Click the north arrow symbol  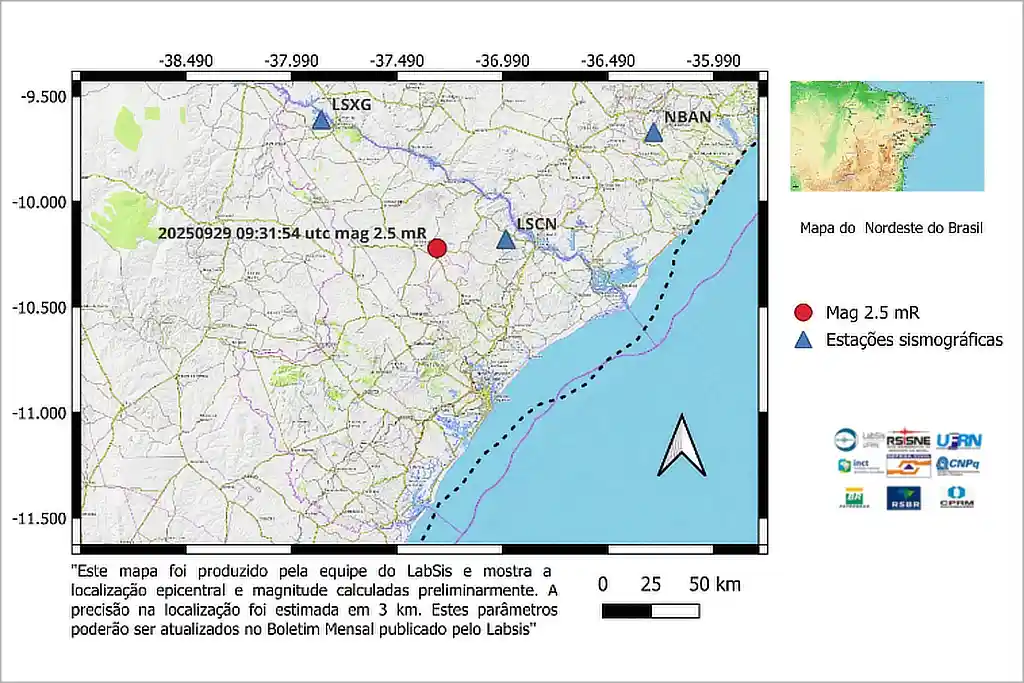[681, 446]
